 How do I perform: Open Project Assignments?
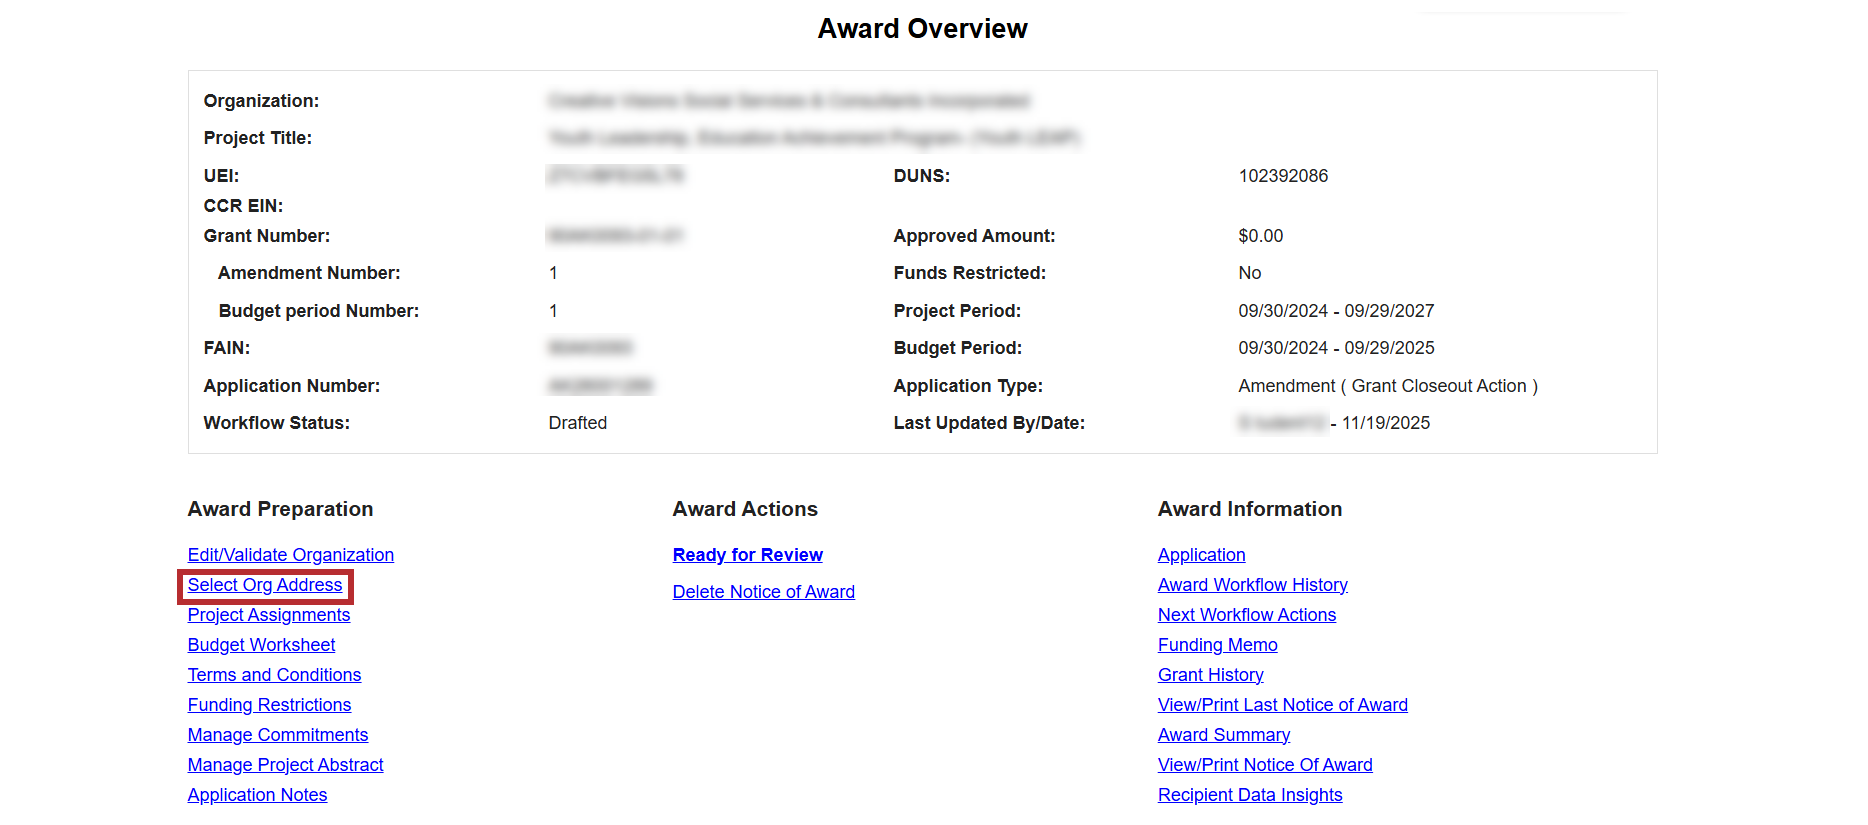[x=269, y=615]
